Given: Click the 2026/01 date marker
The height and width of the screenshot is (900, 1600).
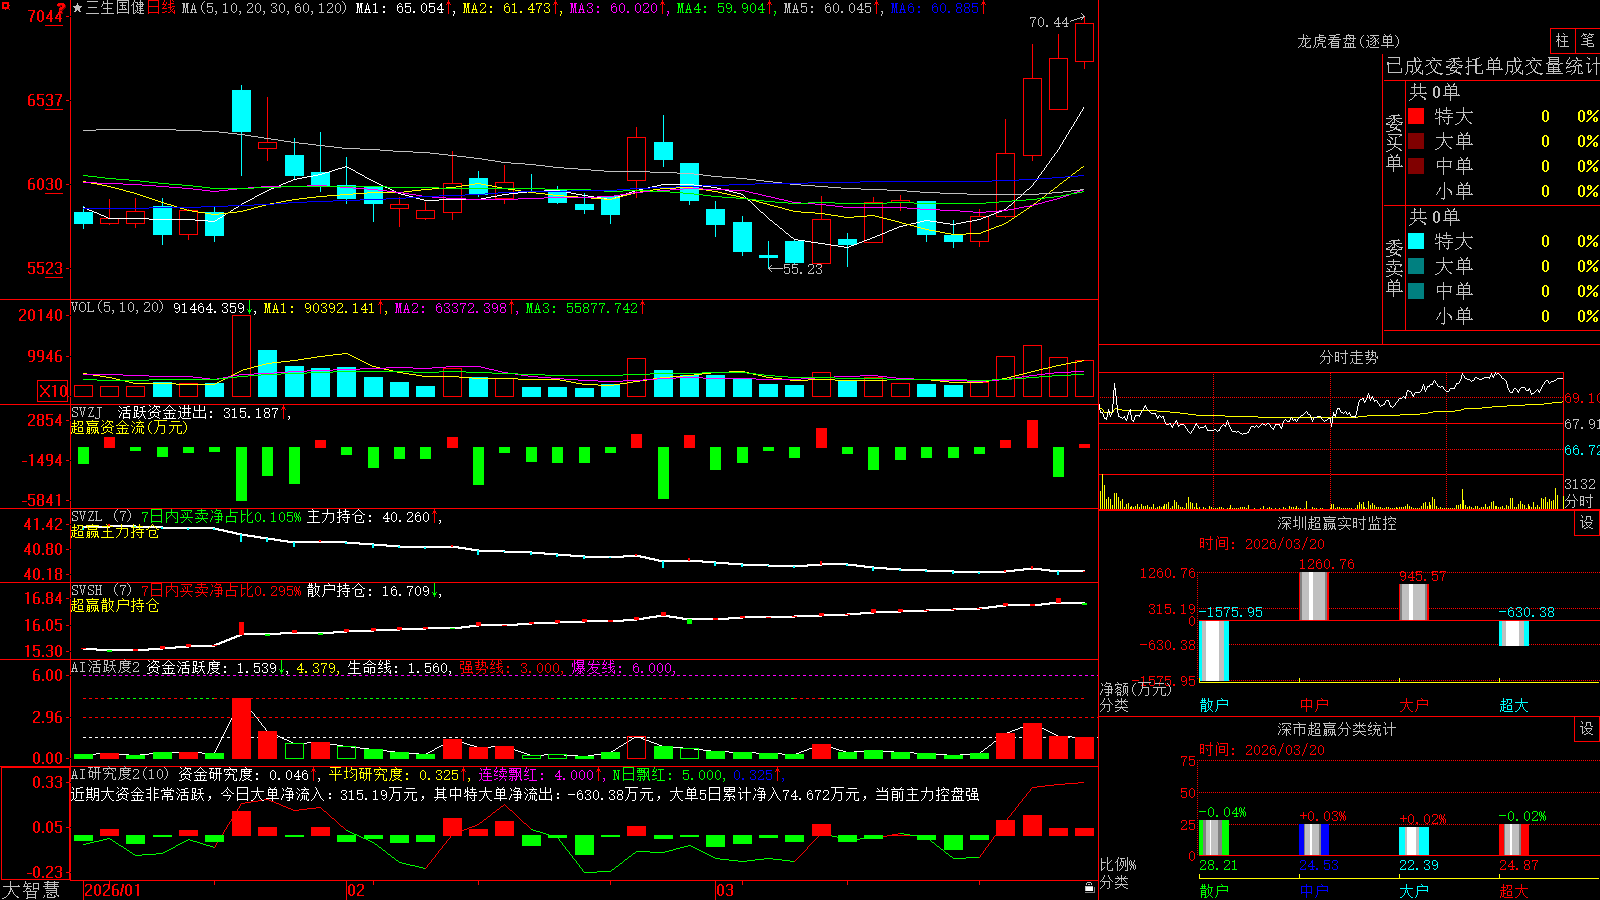Looking at the screenshot, I should point(112,890).
